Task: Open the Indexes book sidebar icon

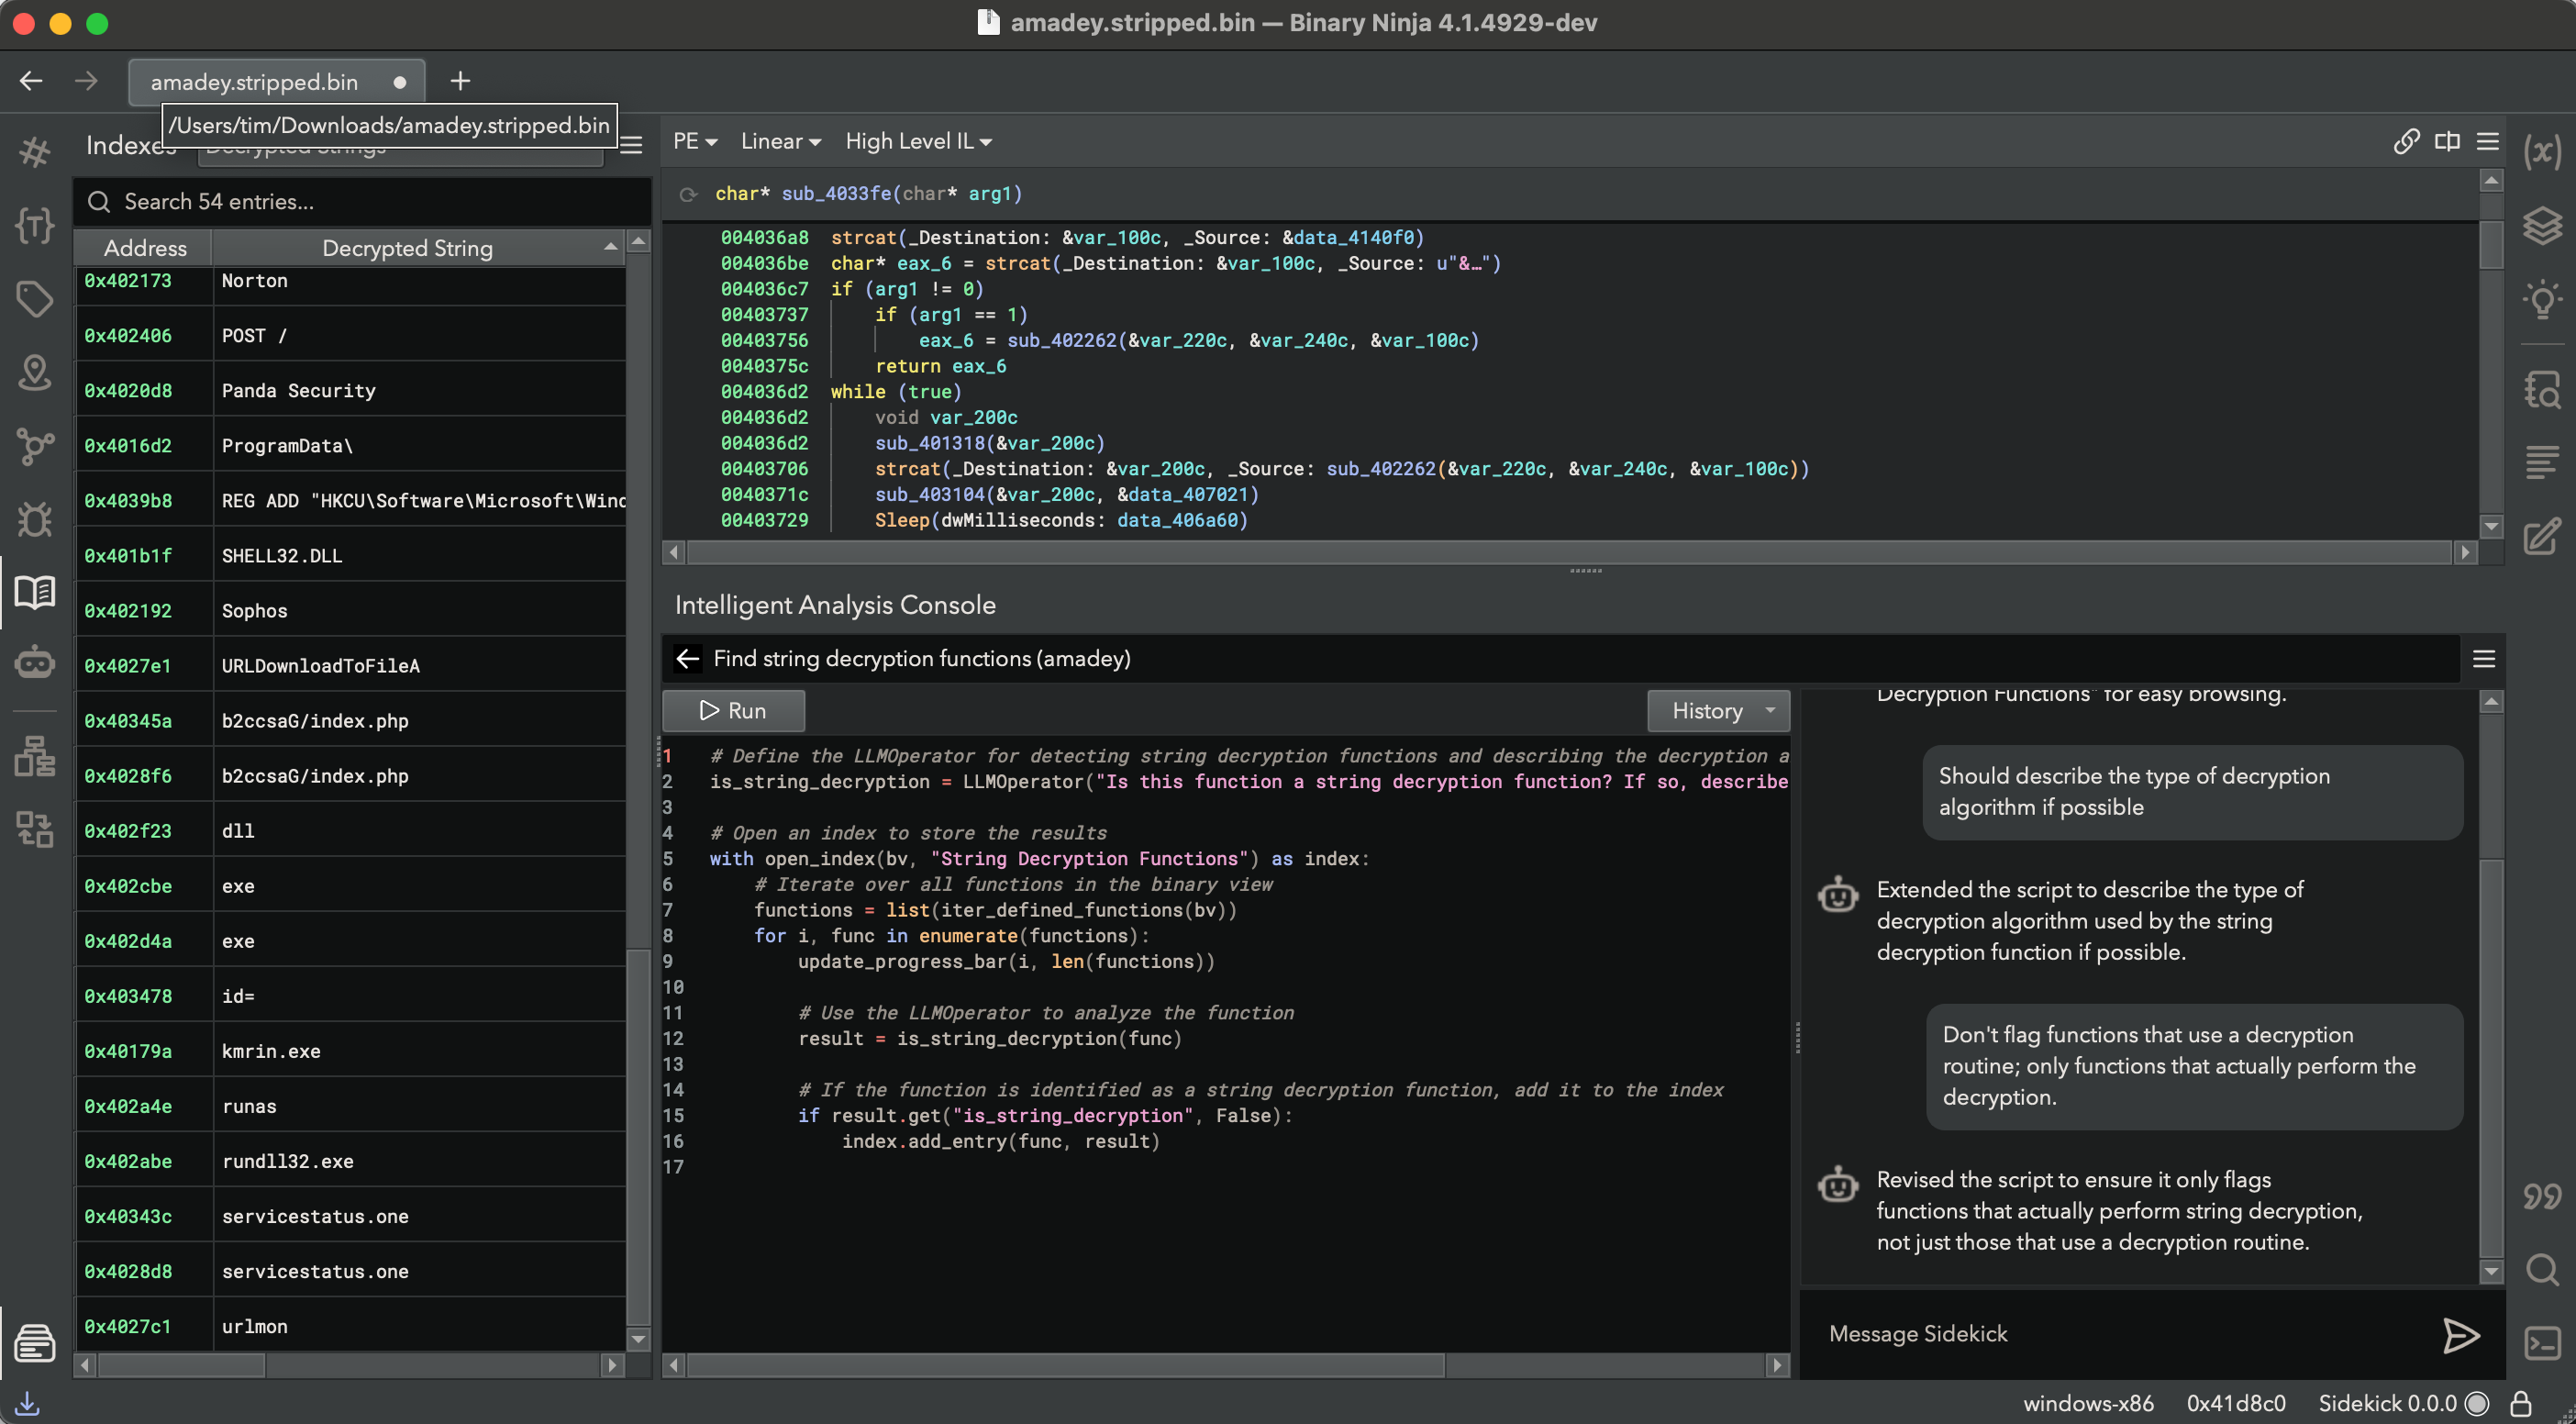Action: (x=34, y=592)
